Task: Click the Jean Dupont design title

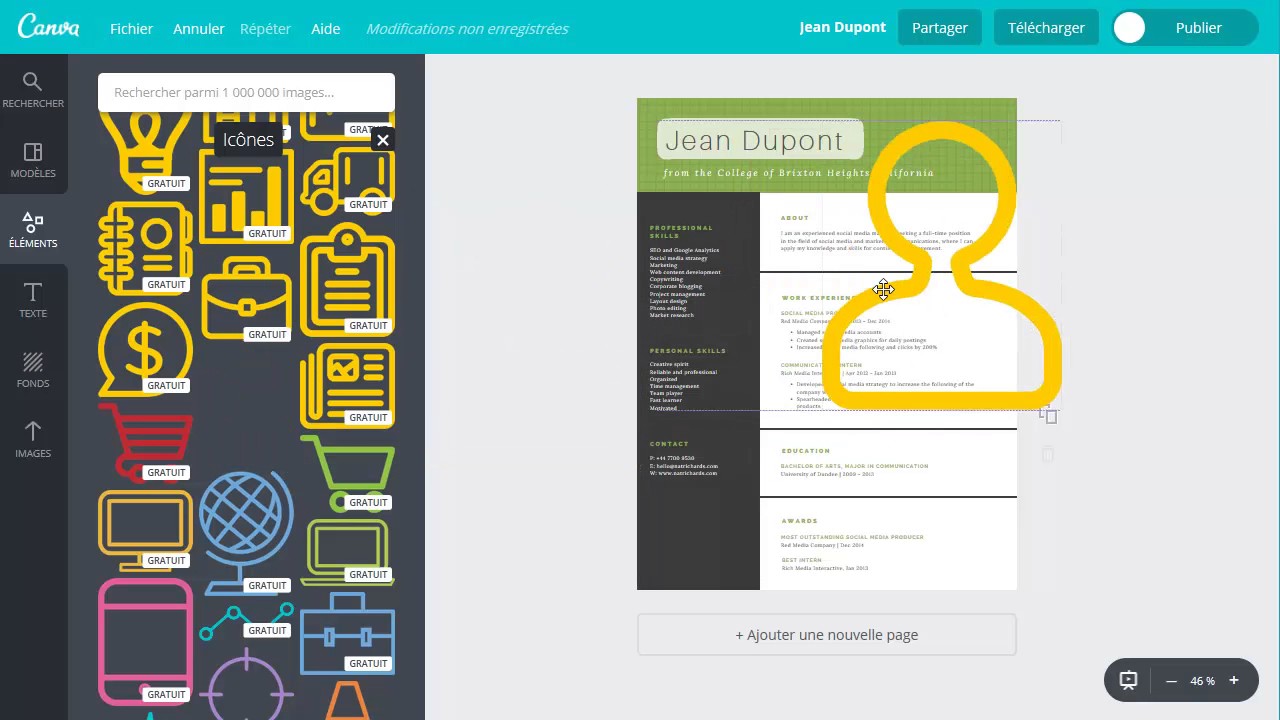Action: pos(842,27)
